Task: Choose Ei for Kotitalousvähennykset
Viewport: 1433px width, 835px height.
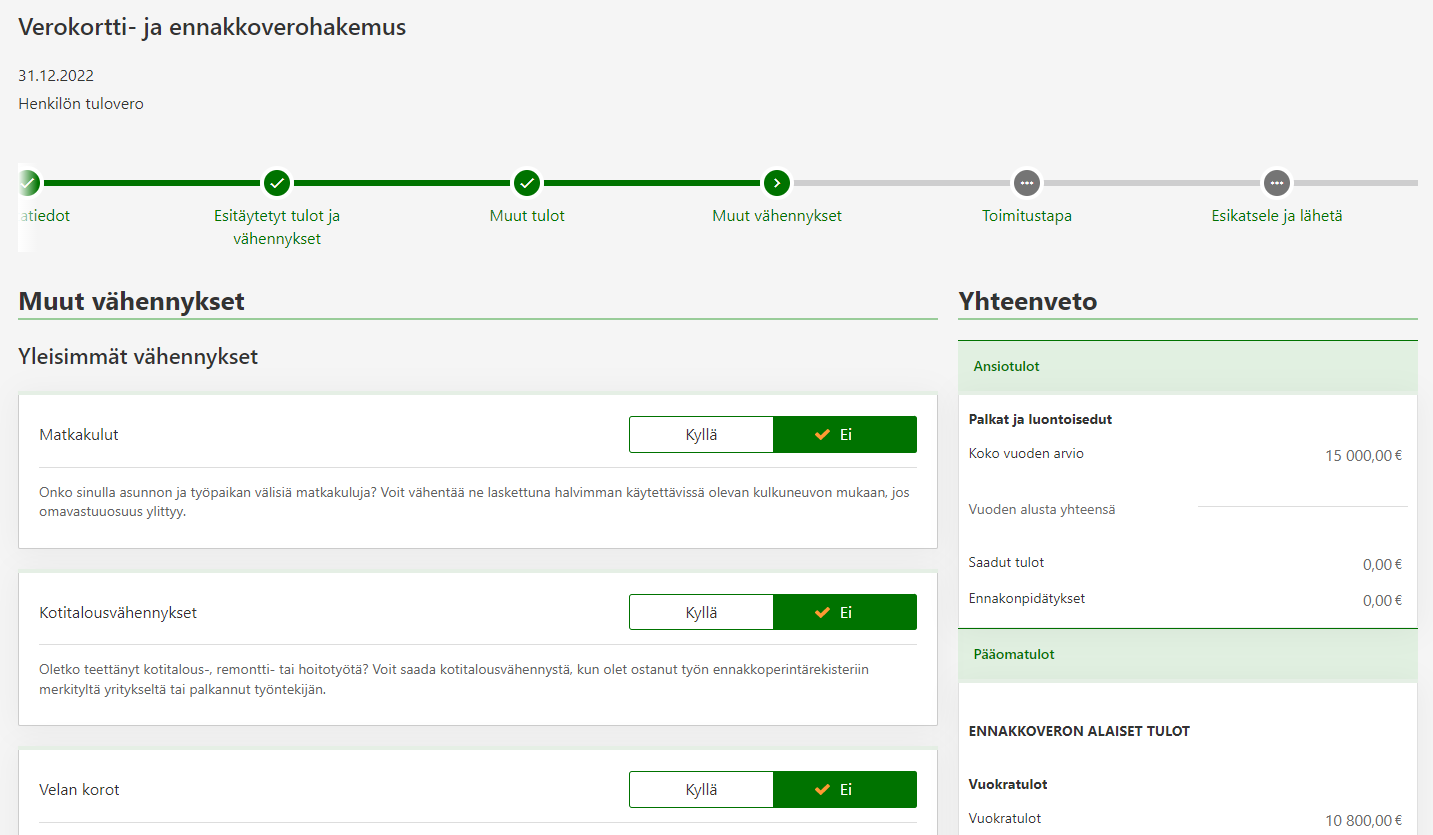Action: click(x=845, y=613)
